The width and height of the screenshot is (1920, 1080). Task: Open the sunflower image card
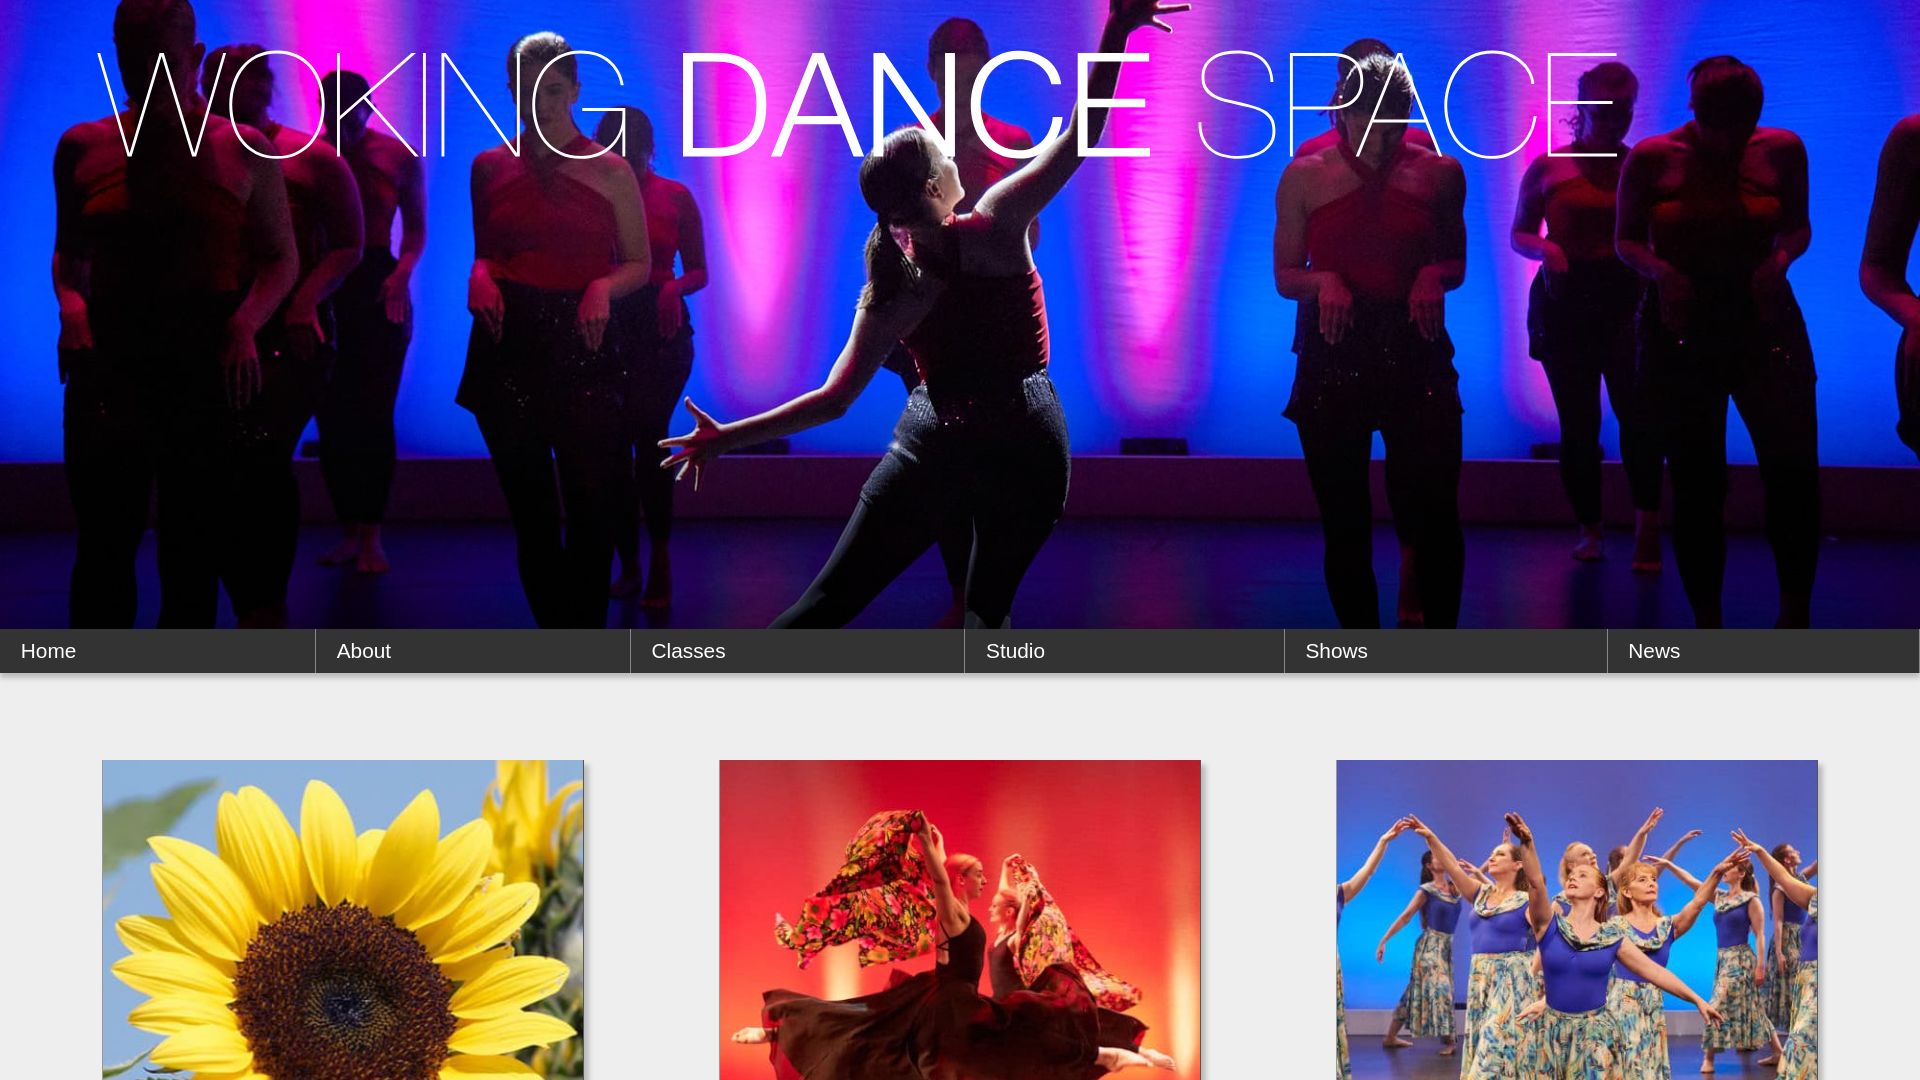tap(343, 920)
